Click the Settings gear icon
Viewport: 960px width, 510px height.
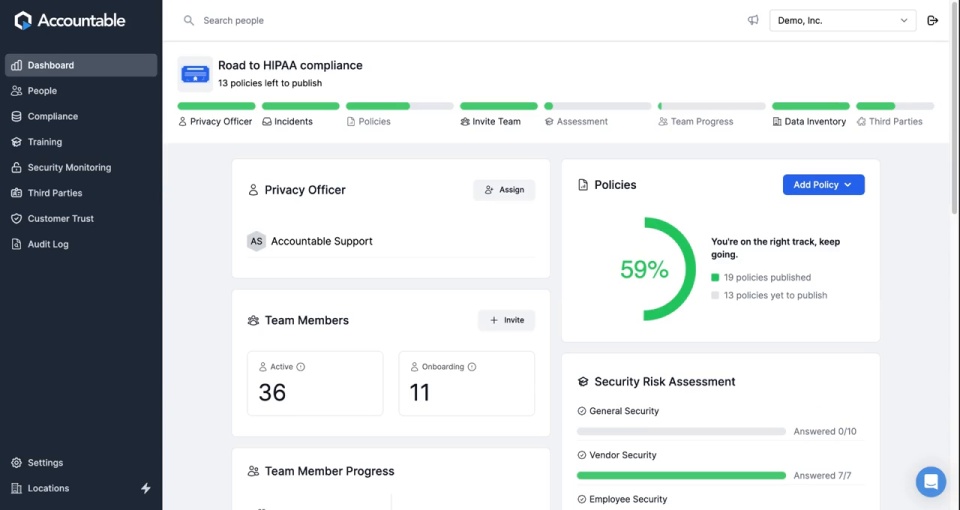[17, 463]
